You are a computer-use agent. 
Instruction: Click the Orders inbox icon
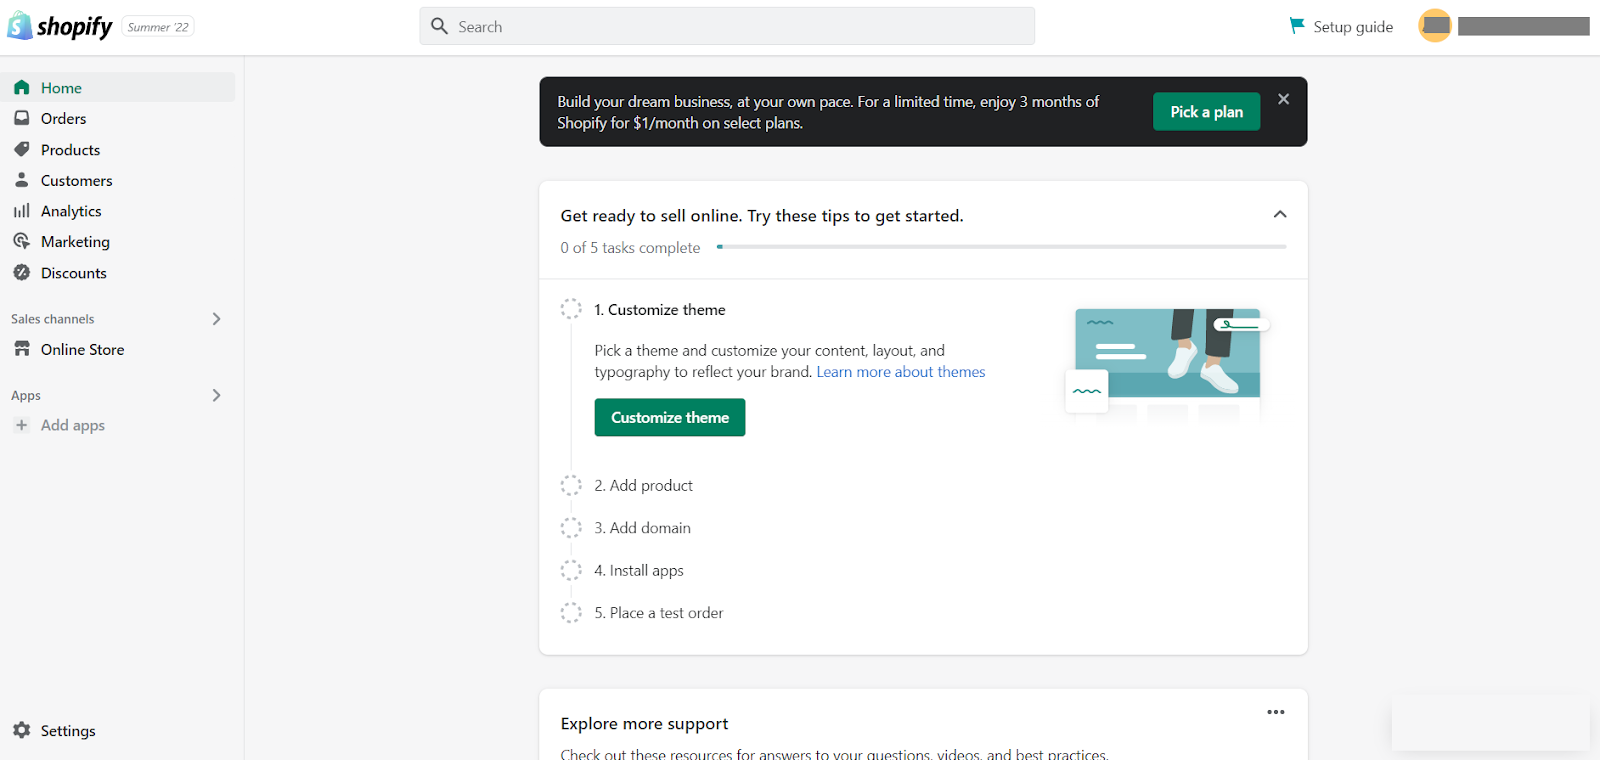click(22, 118)
